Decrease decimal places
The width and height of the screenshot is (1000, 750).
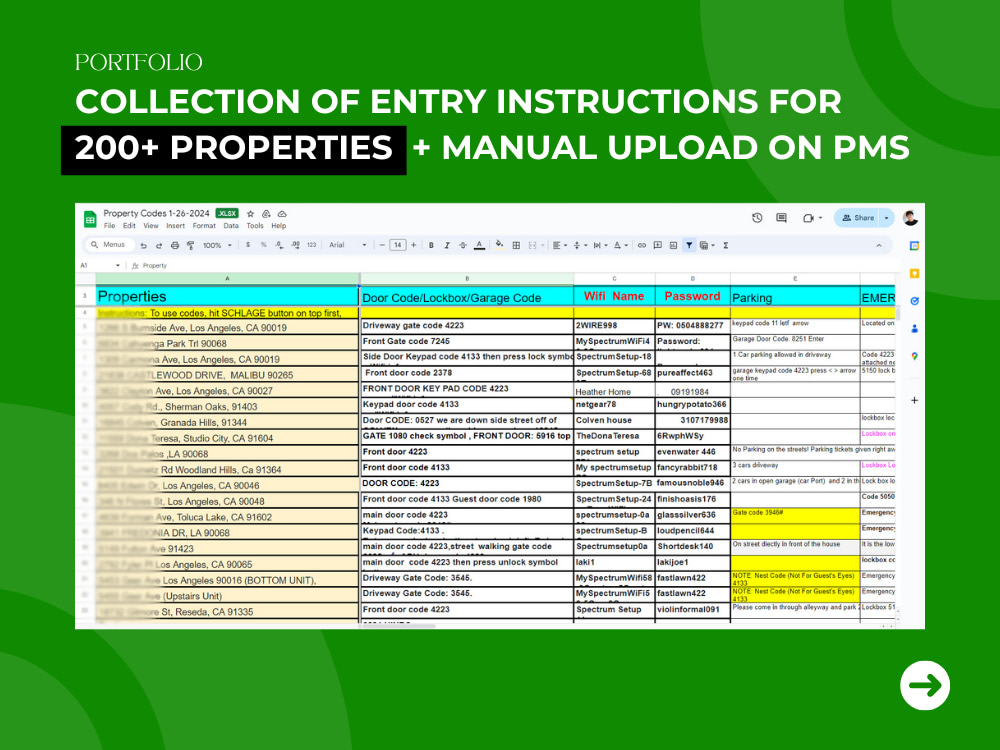279,245
